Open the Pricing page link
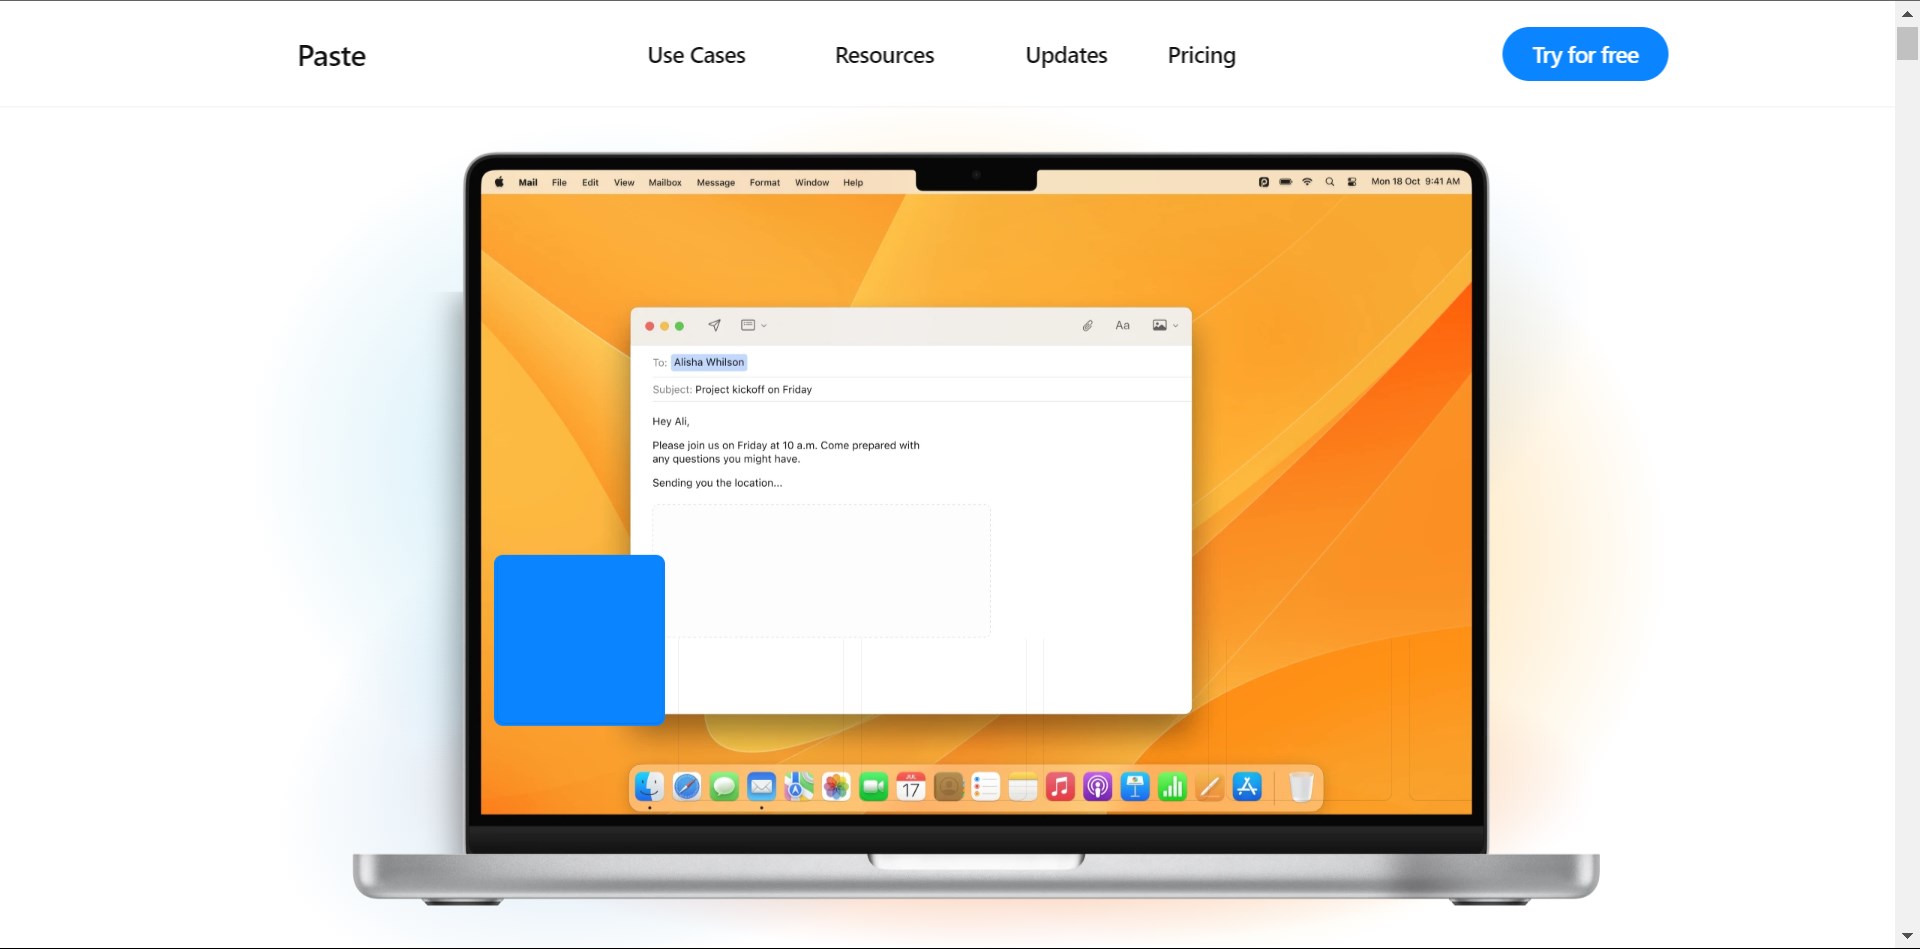 point(1201,55)
